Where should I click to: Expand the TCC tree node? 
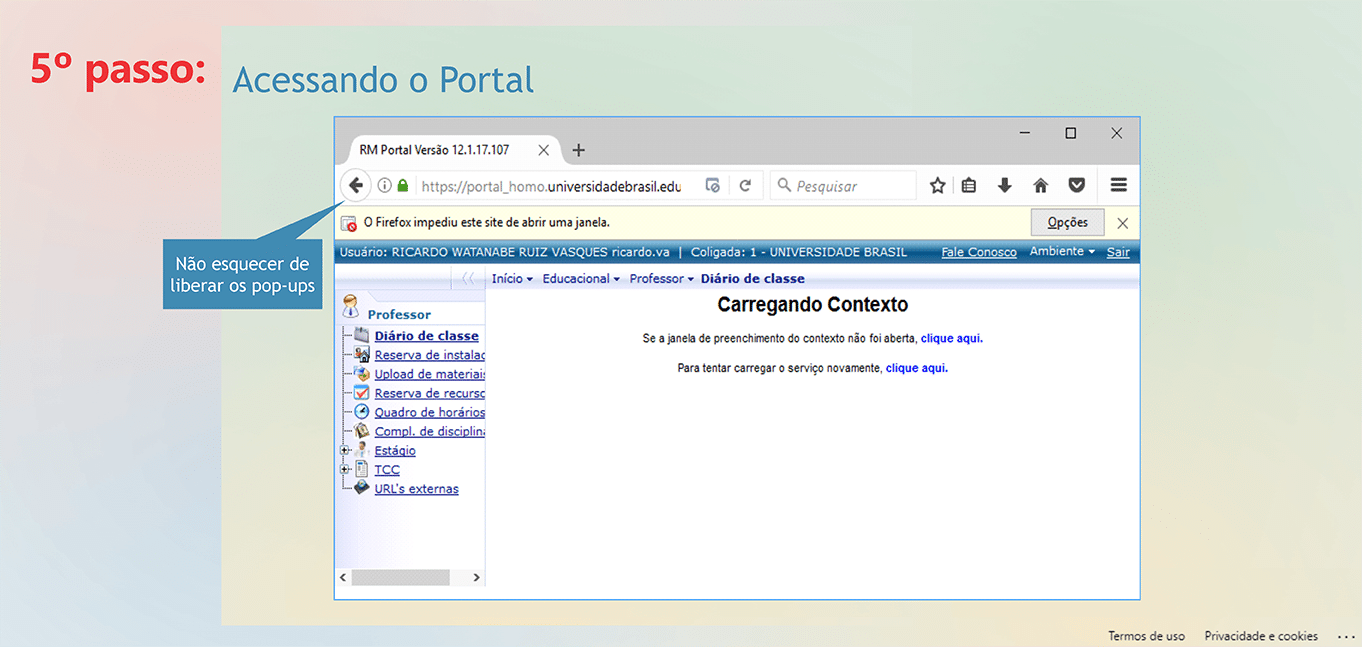(344, 469)
